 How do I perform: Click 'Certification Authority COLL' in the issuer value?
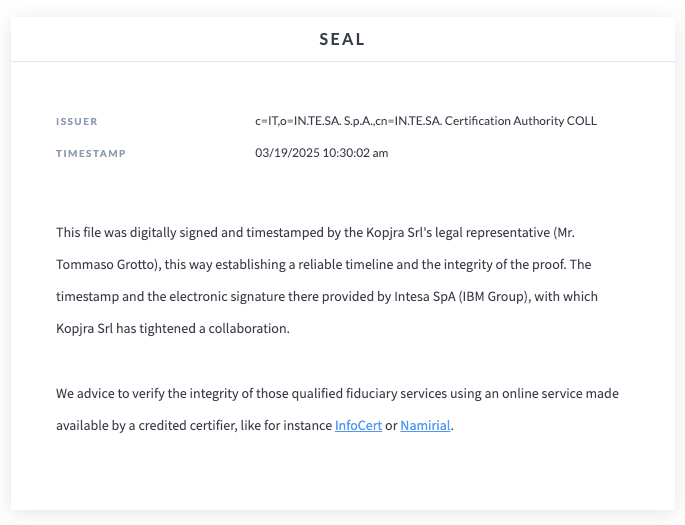[x=521, y=121]
